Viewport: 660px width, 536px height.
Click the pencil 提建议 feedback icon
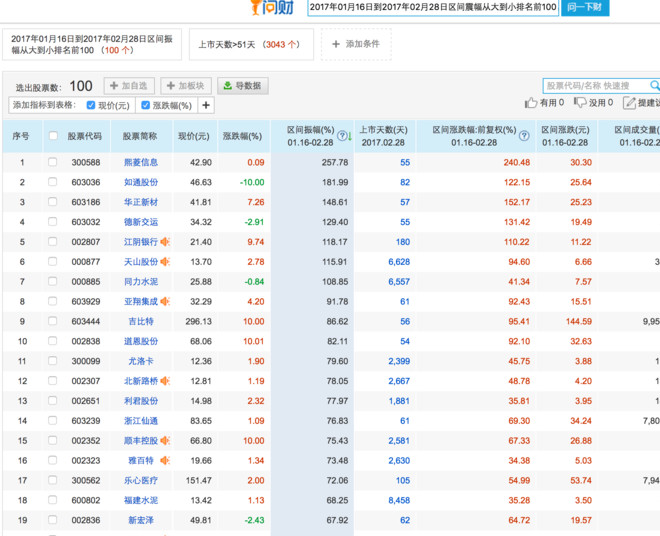tap(629, 102)
